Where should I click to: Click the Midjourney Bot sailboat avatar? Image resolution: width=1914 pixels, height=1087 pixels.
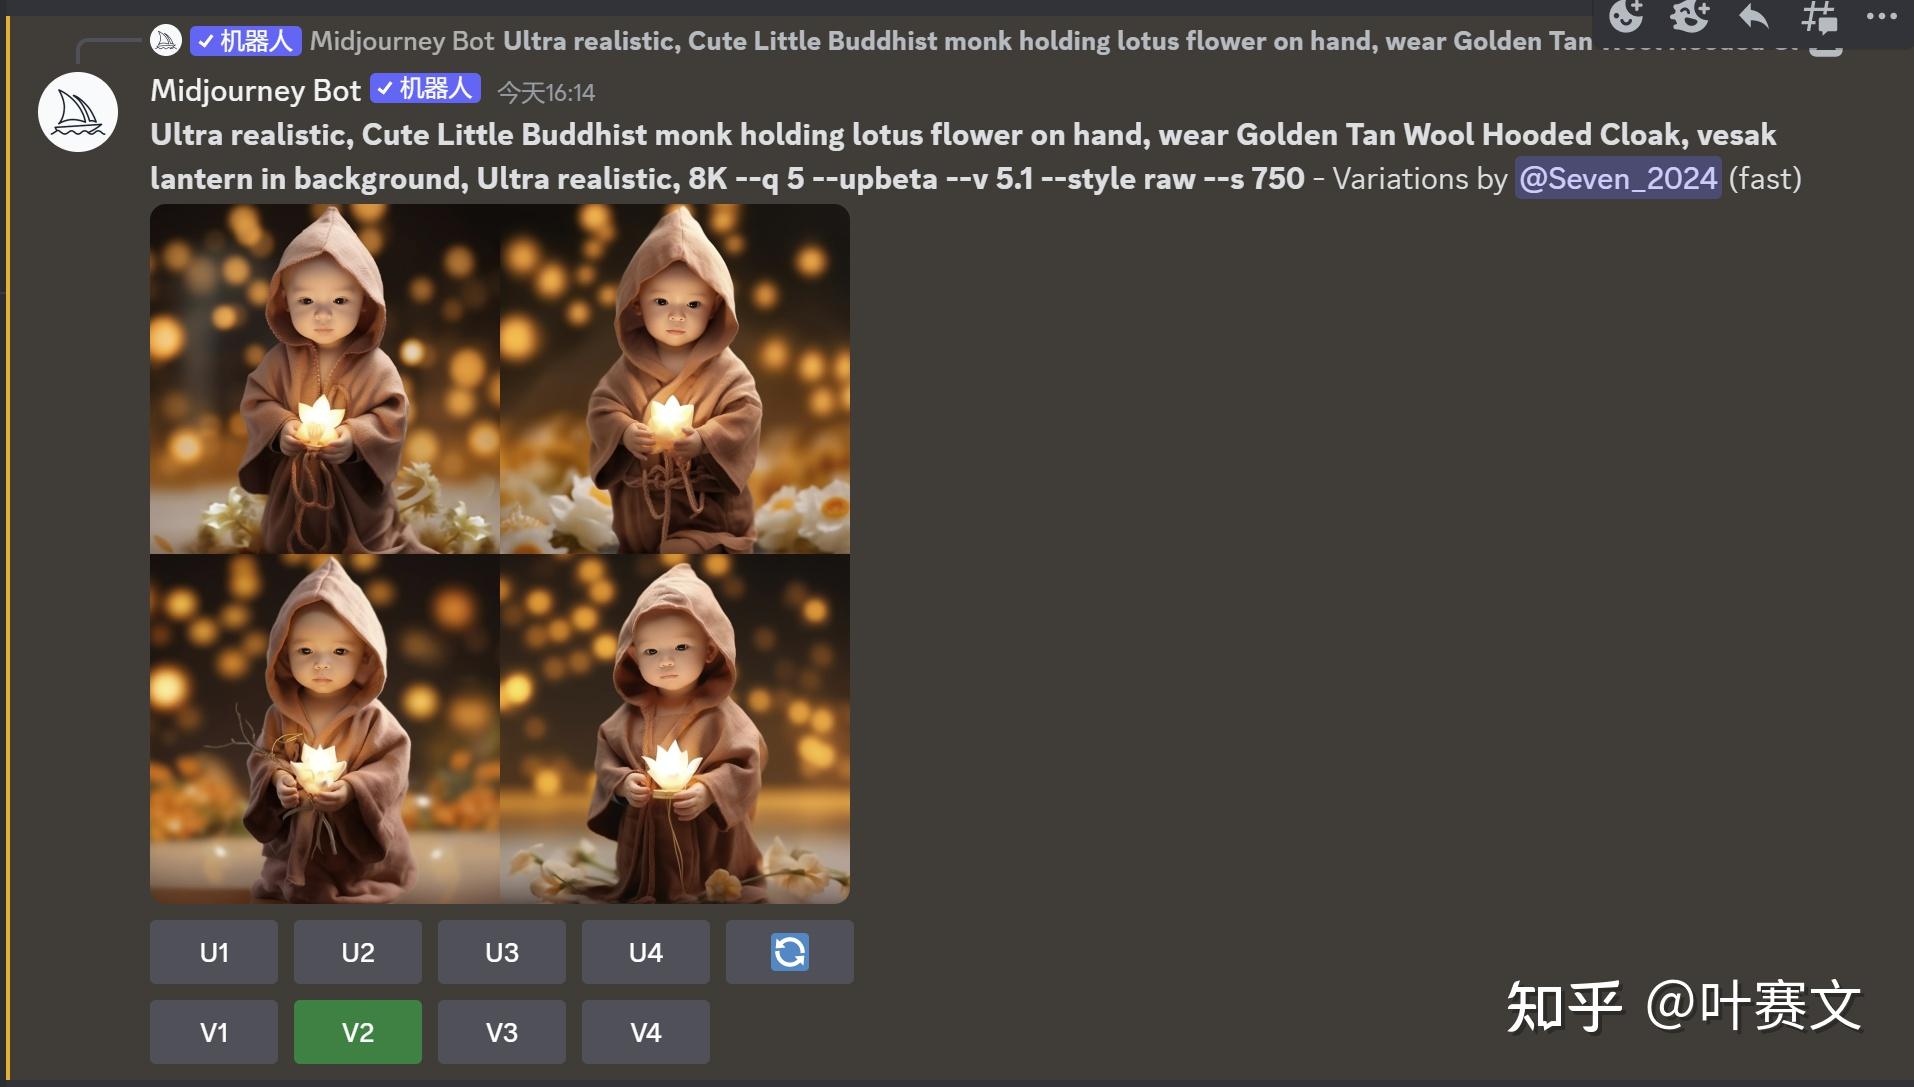(78, 112)
